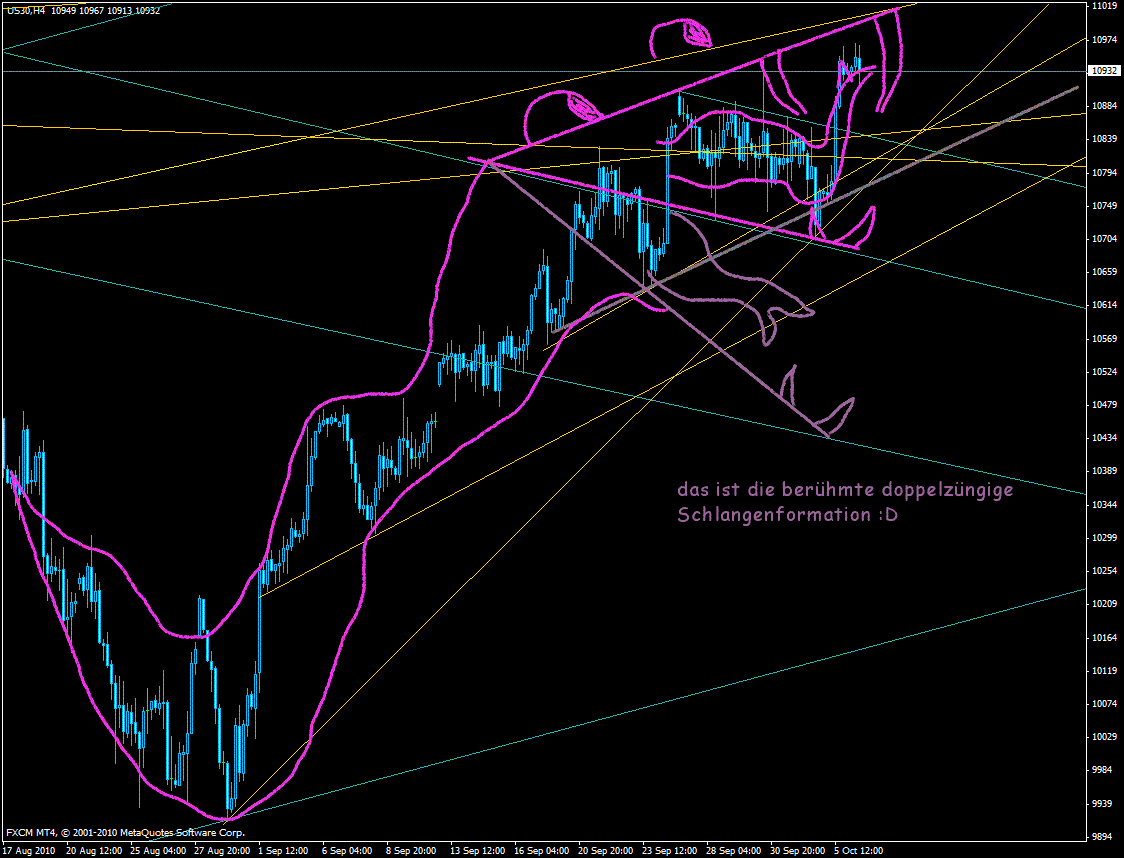Click the price axis value 10299
The width and height of the screenshot is (1124, 858).
[x=1105, y=538]
